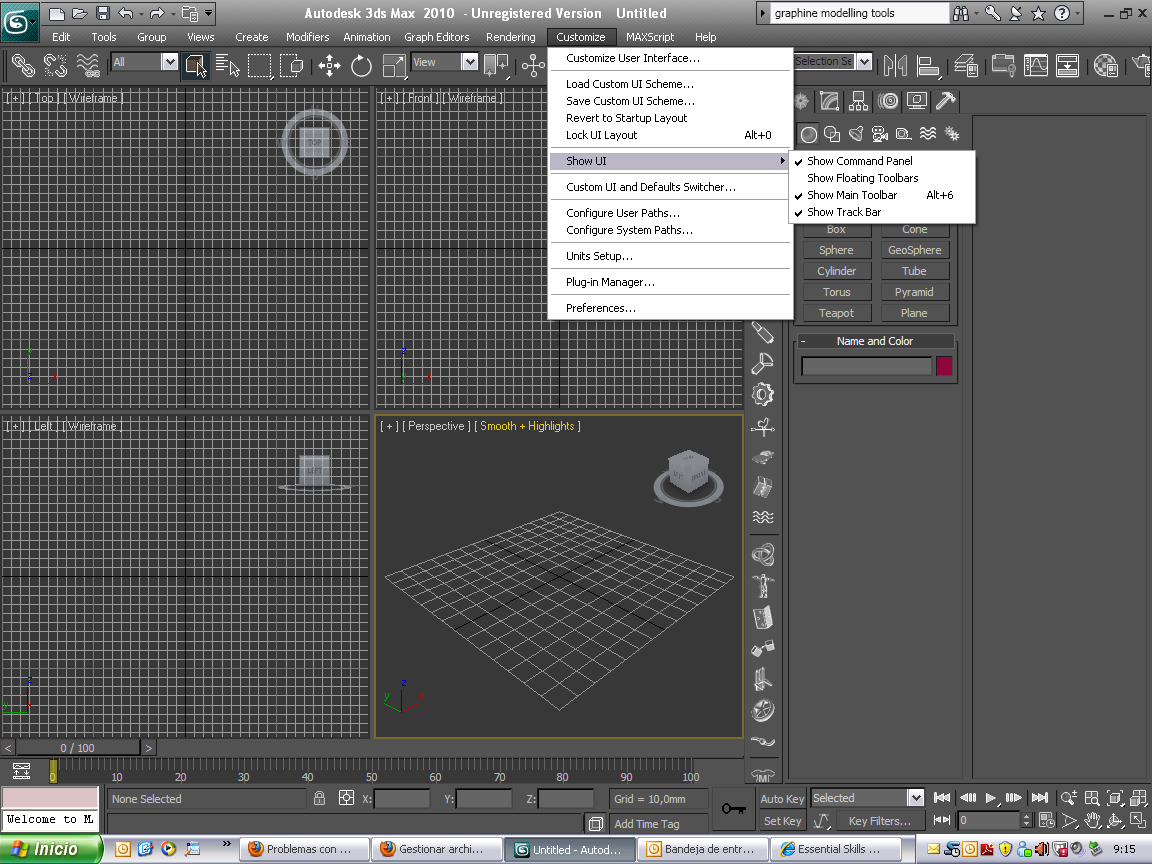Viewport: 1152px width, 864px height.
Task: Open the Graph Editors menu
Action: click(x=436, y=37)
